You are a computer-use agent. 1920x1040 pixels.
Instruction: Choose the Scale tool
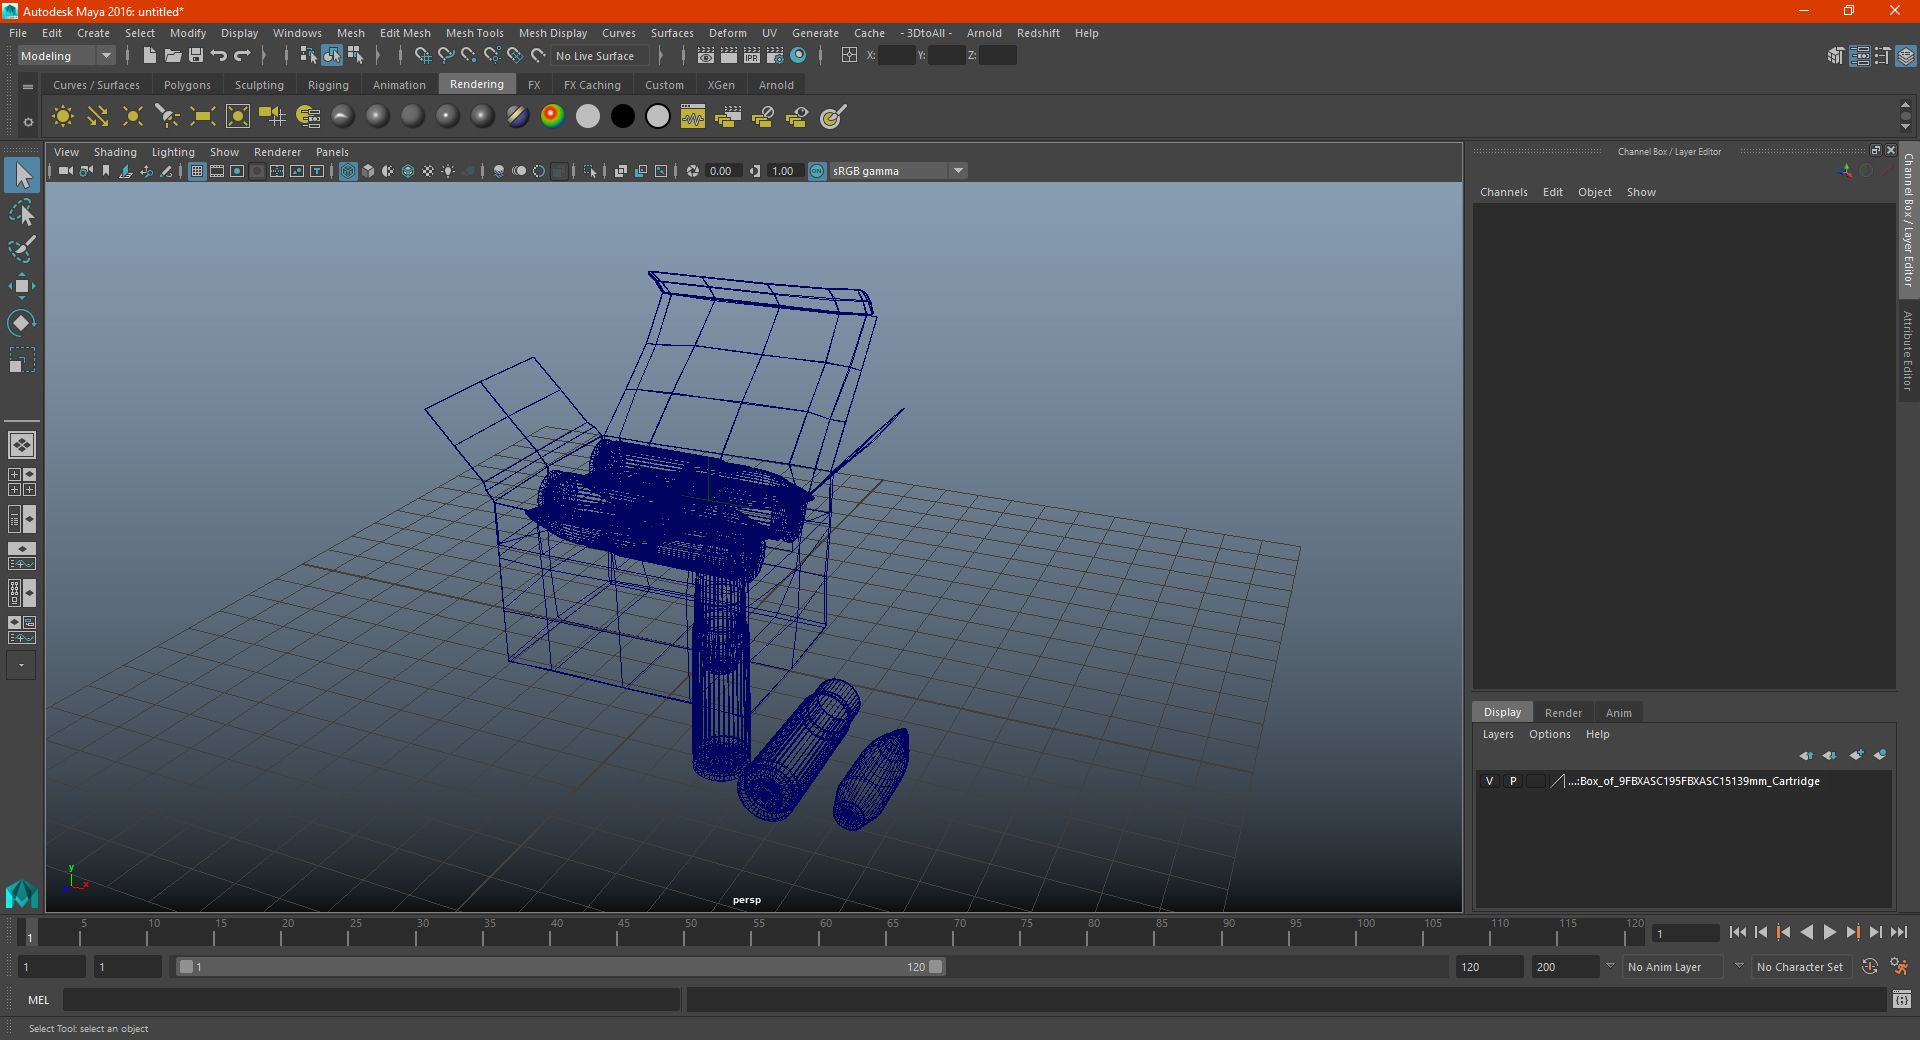pos(22,360)
